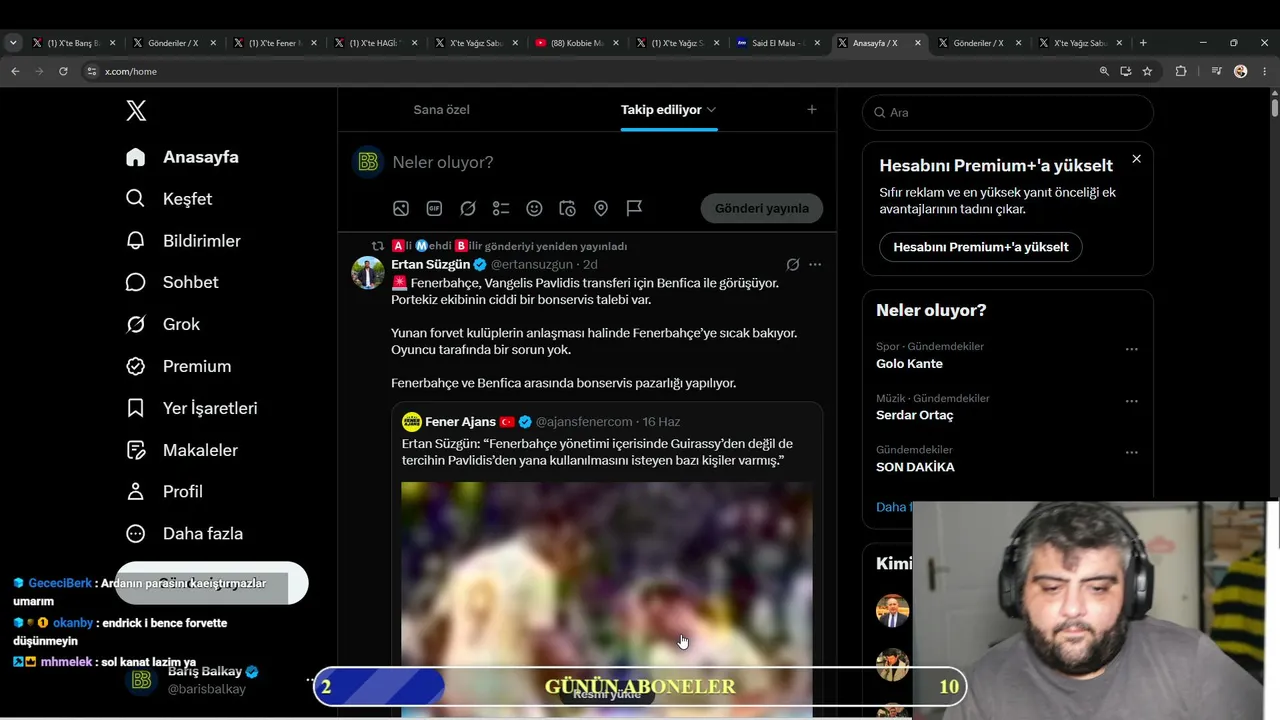Expand Daha fazla menu in sidebar
1280x720 pixels.
pyautogui.click(x=184, y=534)
